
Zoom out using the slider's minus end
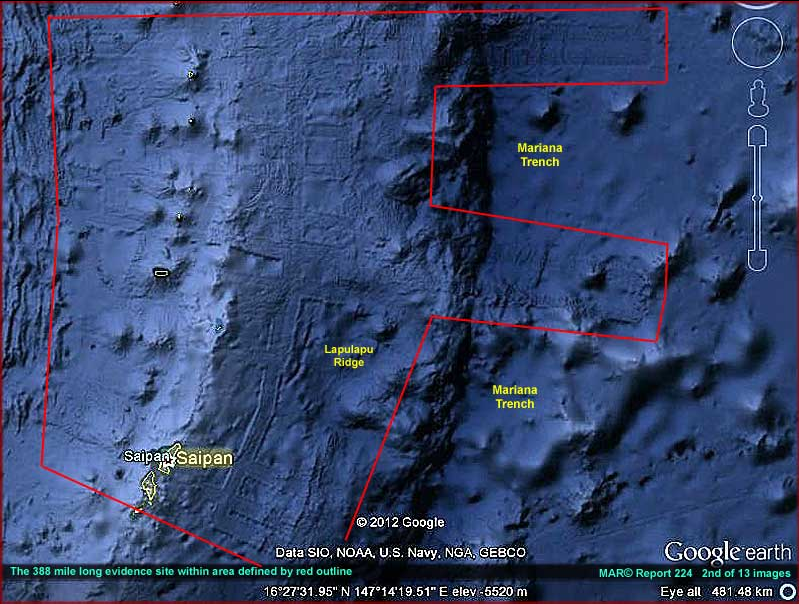pos(757,260)
